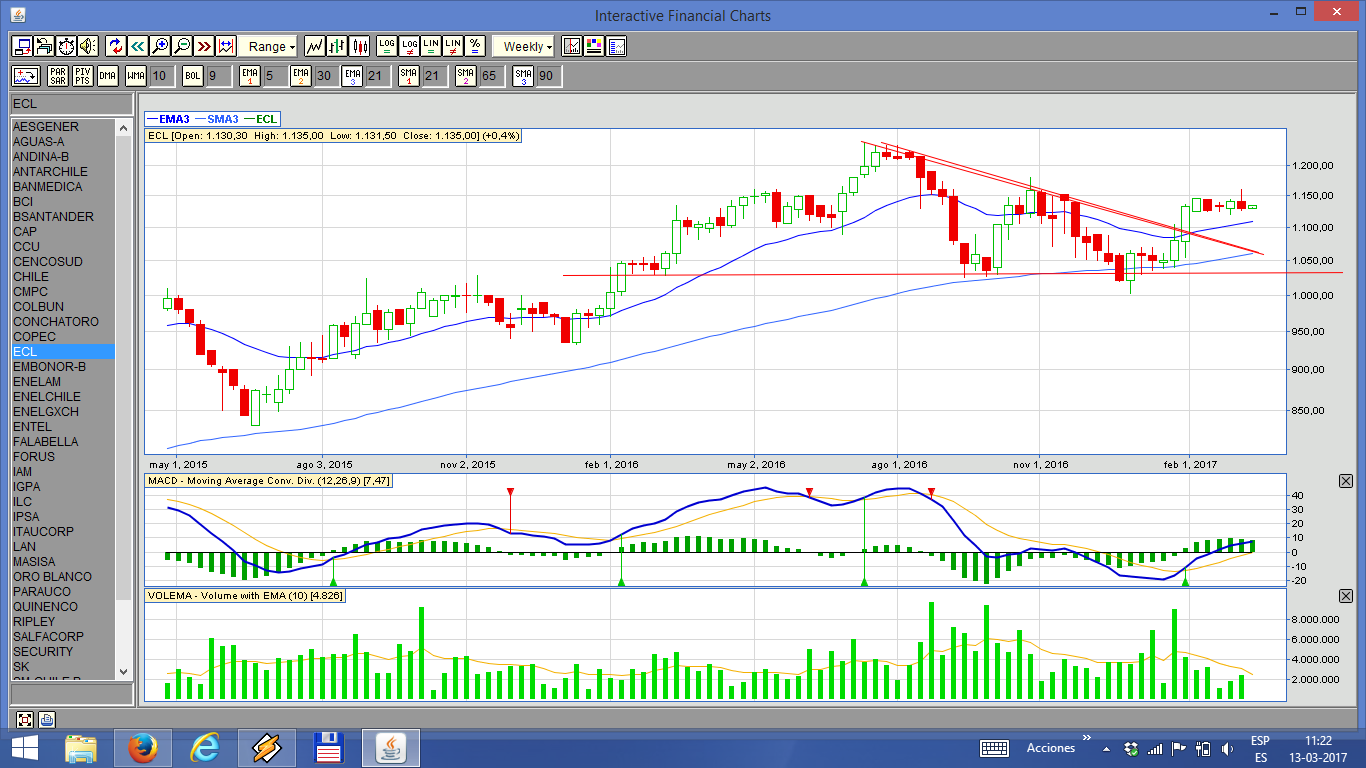The image size is (1366, 768).
Task: Select COPEC in the stock list
Action: tap(34, 337)
